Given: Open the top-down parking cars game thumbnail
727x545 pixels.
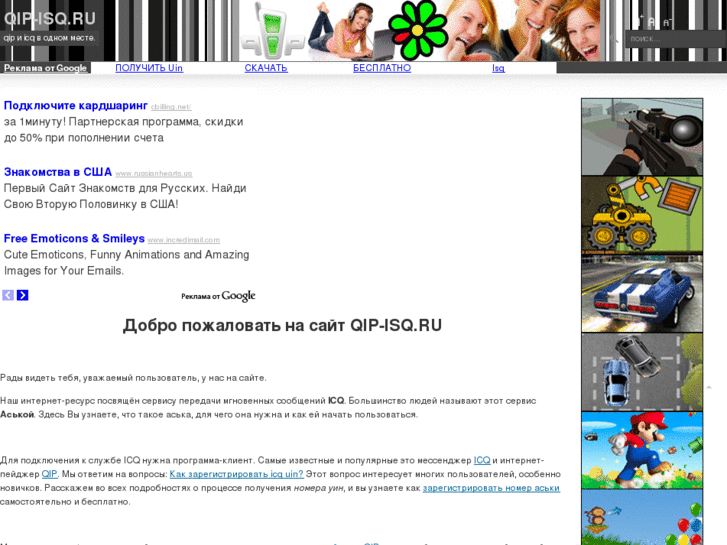Looking at the screenshot, I should [x=642, y=372].
